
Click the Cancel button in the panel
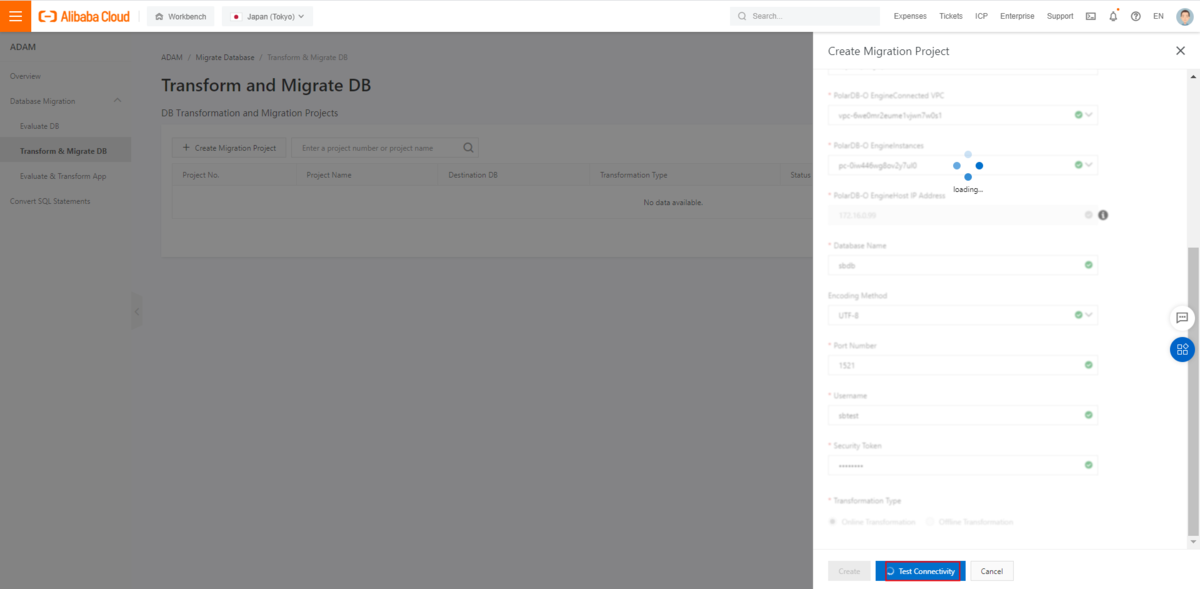pos(992,571)
